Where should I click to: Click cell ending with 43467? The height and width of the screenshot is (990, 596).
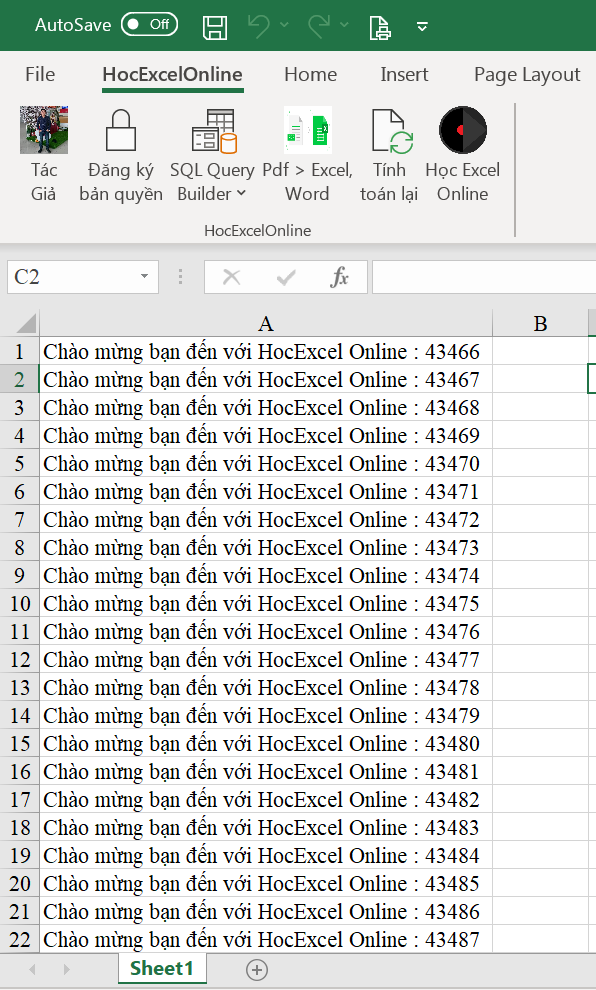tap(266, 379)
